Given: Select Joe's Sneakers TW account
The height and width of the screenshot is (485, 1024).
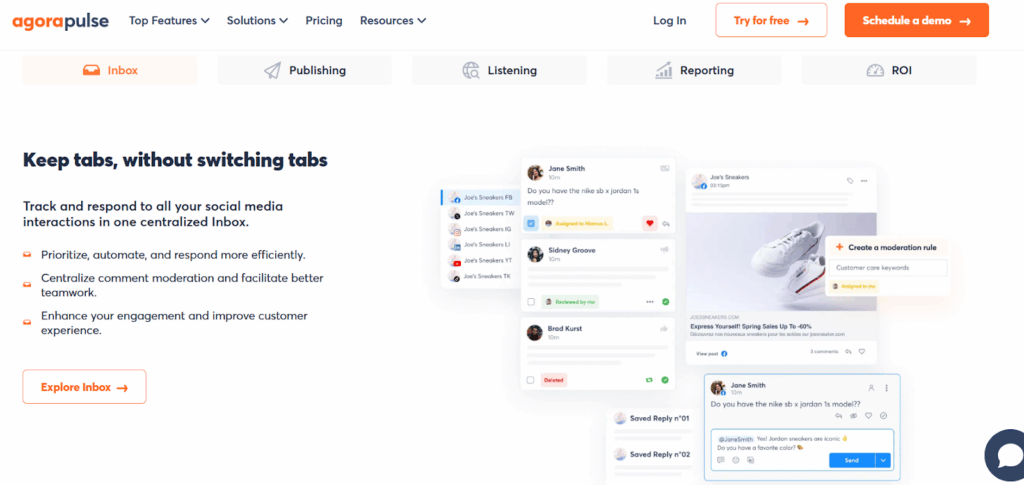Looking at the screenshot, I should tap(481, 213).
